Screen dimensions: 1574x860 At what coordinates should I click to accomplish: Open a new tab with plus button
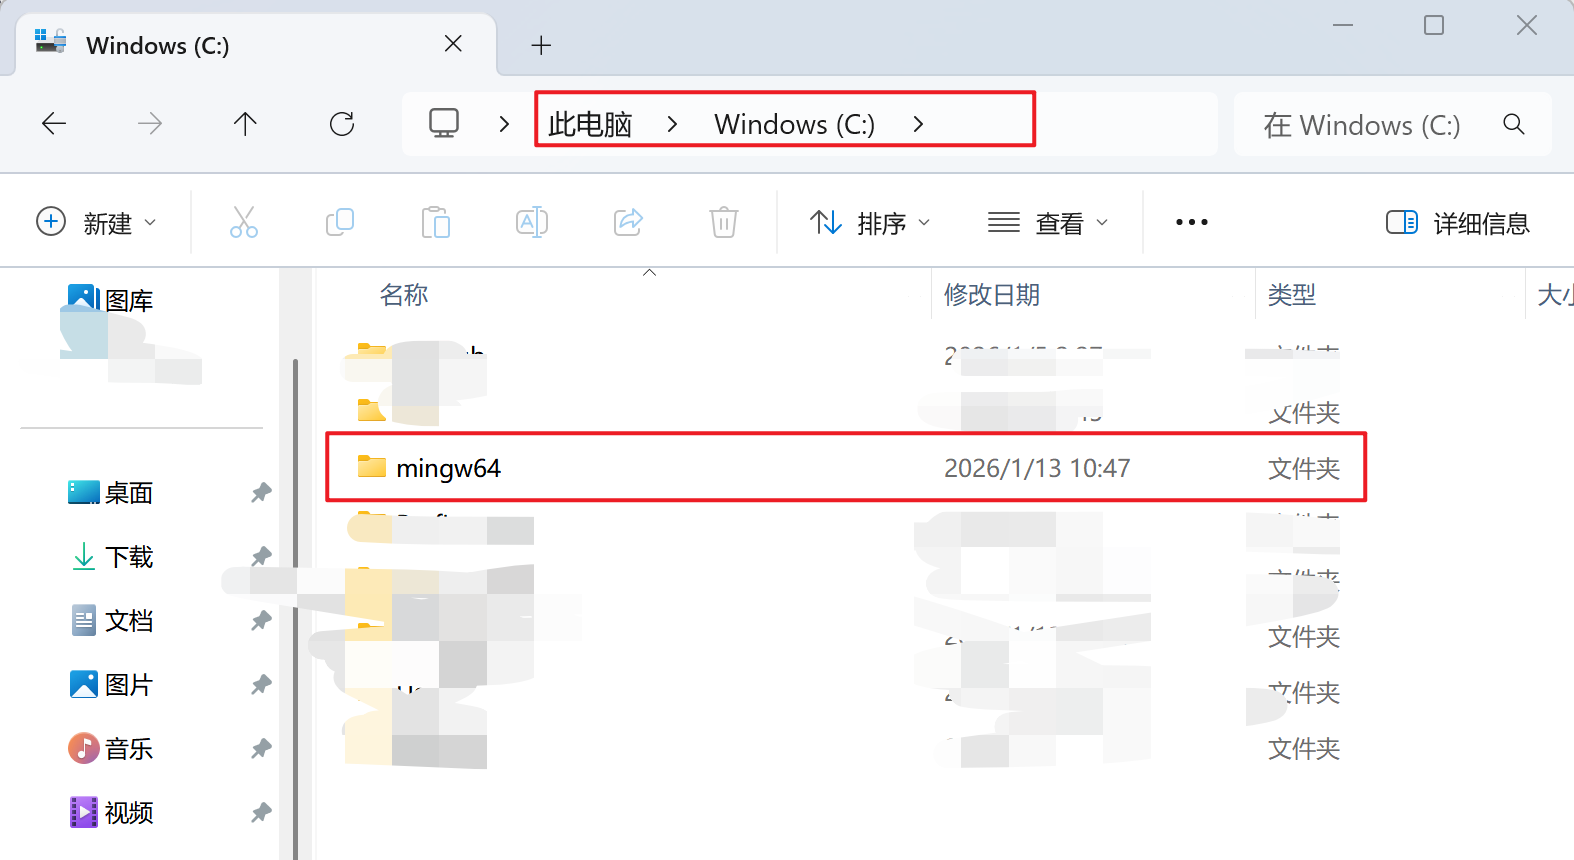[541, 45]
